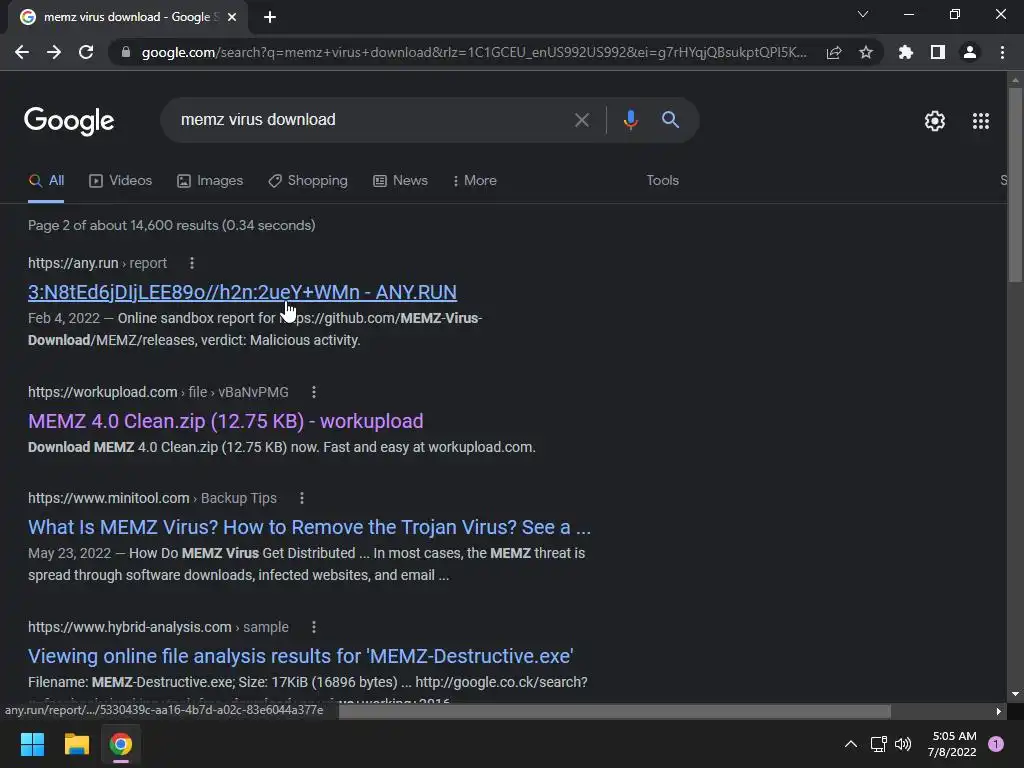Viewport: 1024px width, 768px height.
Task: Clear the search box text
Action: [581, 120]
